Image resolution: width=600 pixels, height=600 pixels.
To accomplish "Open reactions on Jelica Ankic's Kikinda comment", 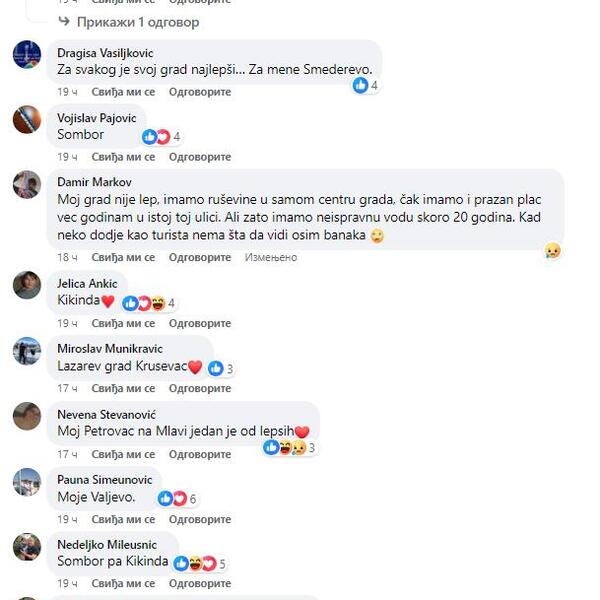I will pos(148,303).
